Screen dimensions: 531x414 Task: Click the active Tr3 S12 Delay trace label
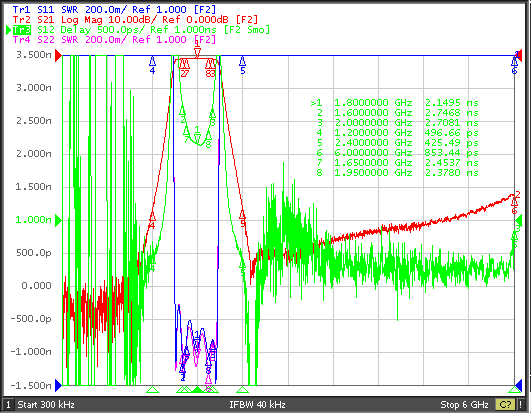point(141,30)
